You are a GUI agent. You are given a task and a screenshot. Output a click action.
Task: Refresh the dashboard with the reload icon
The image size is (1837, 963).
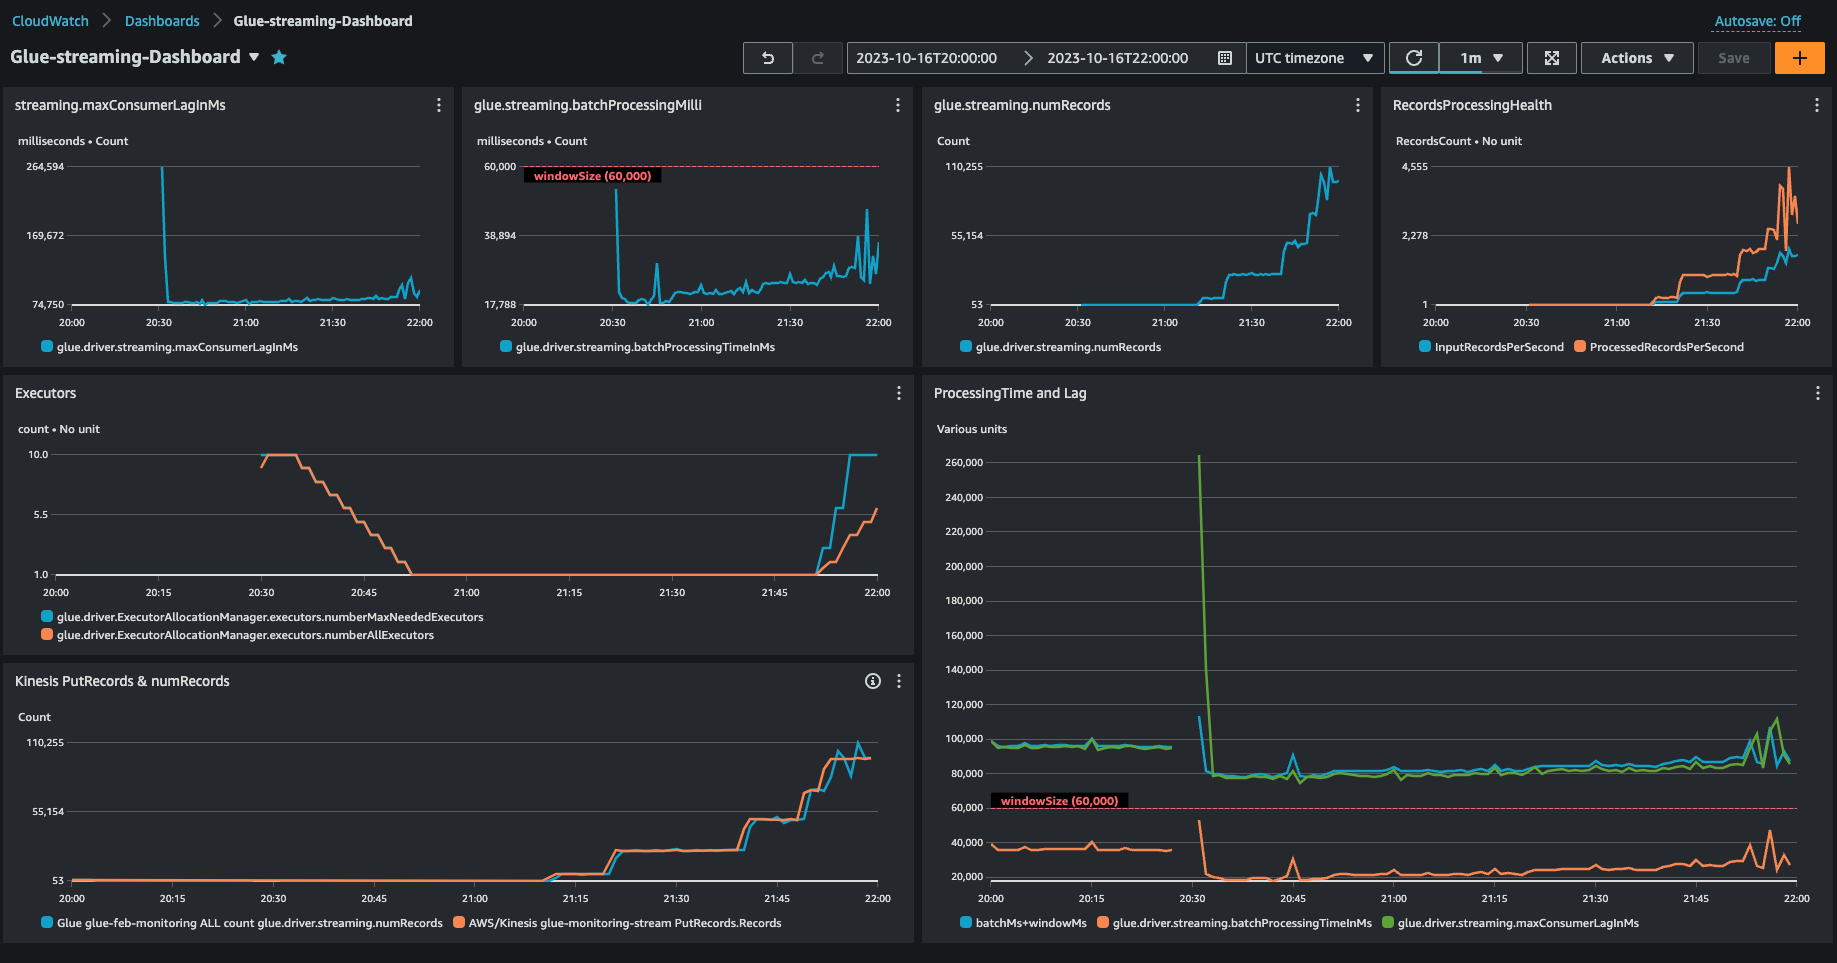(x=1414, y=58)
